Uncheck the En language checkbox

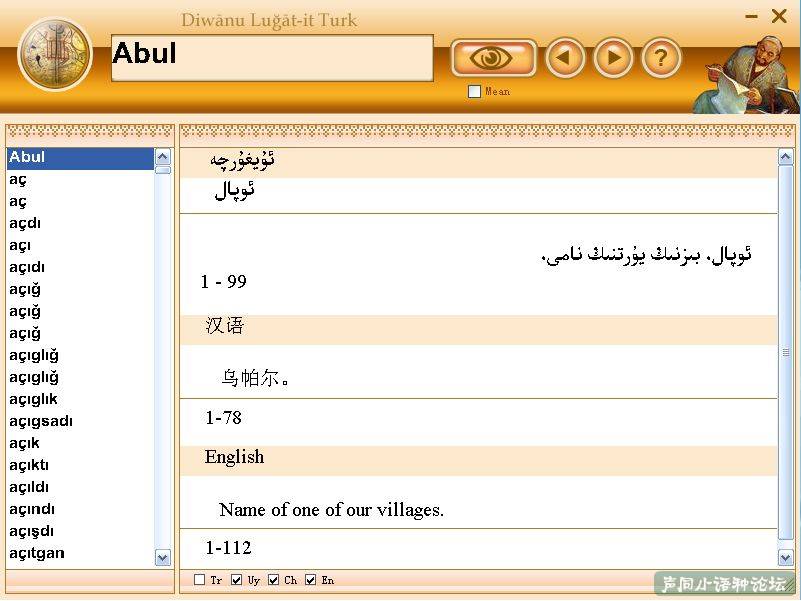coord(310,580)
